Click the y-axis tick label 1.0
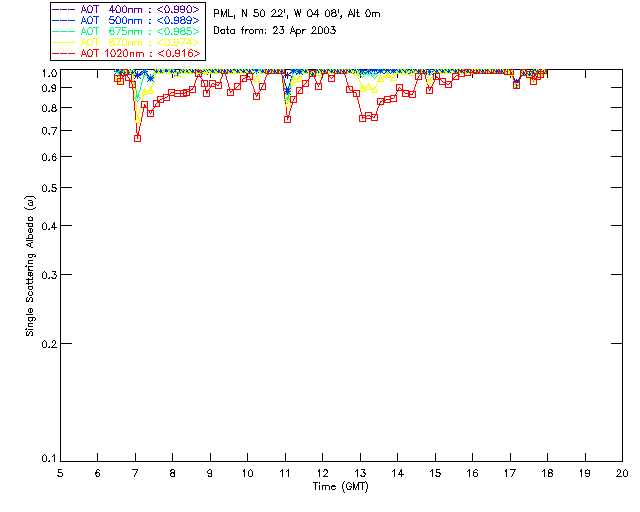This screenshot has height=512, width=640. click(49, 73)
